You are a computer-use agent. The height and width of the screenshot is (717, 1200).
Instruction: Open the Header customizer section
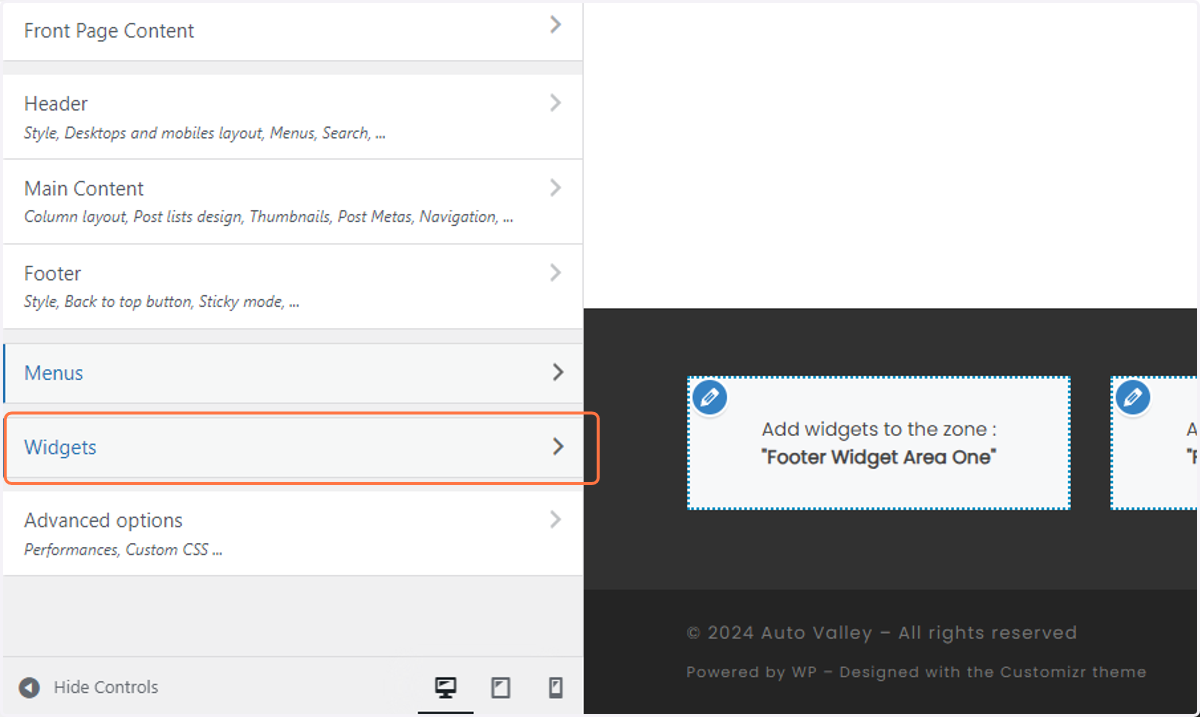(x=292, y=117)
